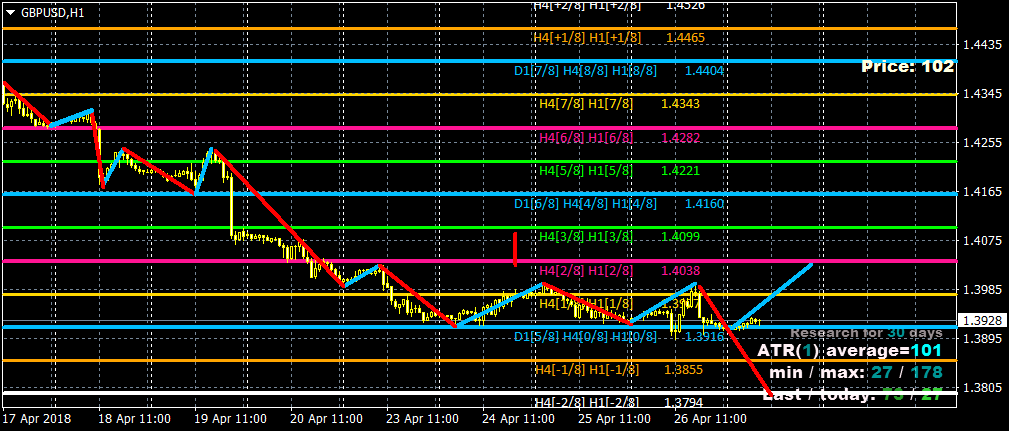
Task: Select the 23 Apr 11:00 time axis label
Action: (x=423, y=418)
